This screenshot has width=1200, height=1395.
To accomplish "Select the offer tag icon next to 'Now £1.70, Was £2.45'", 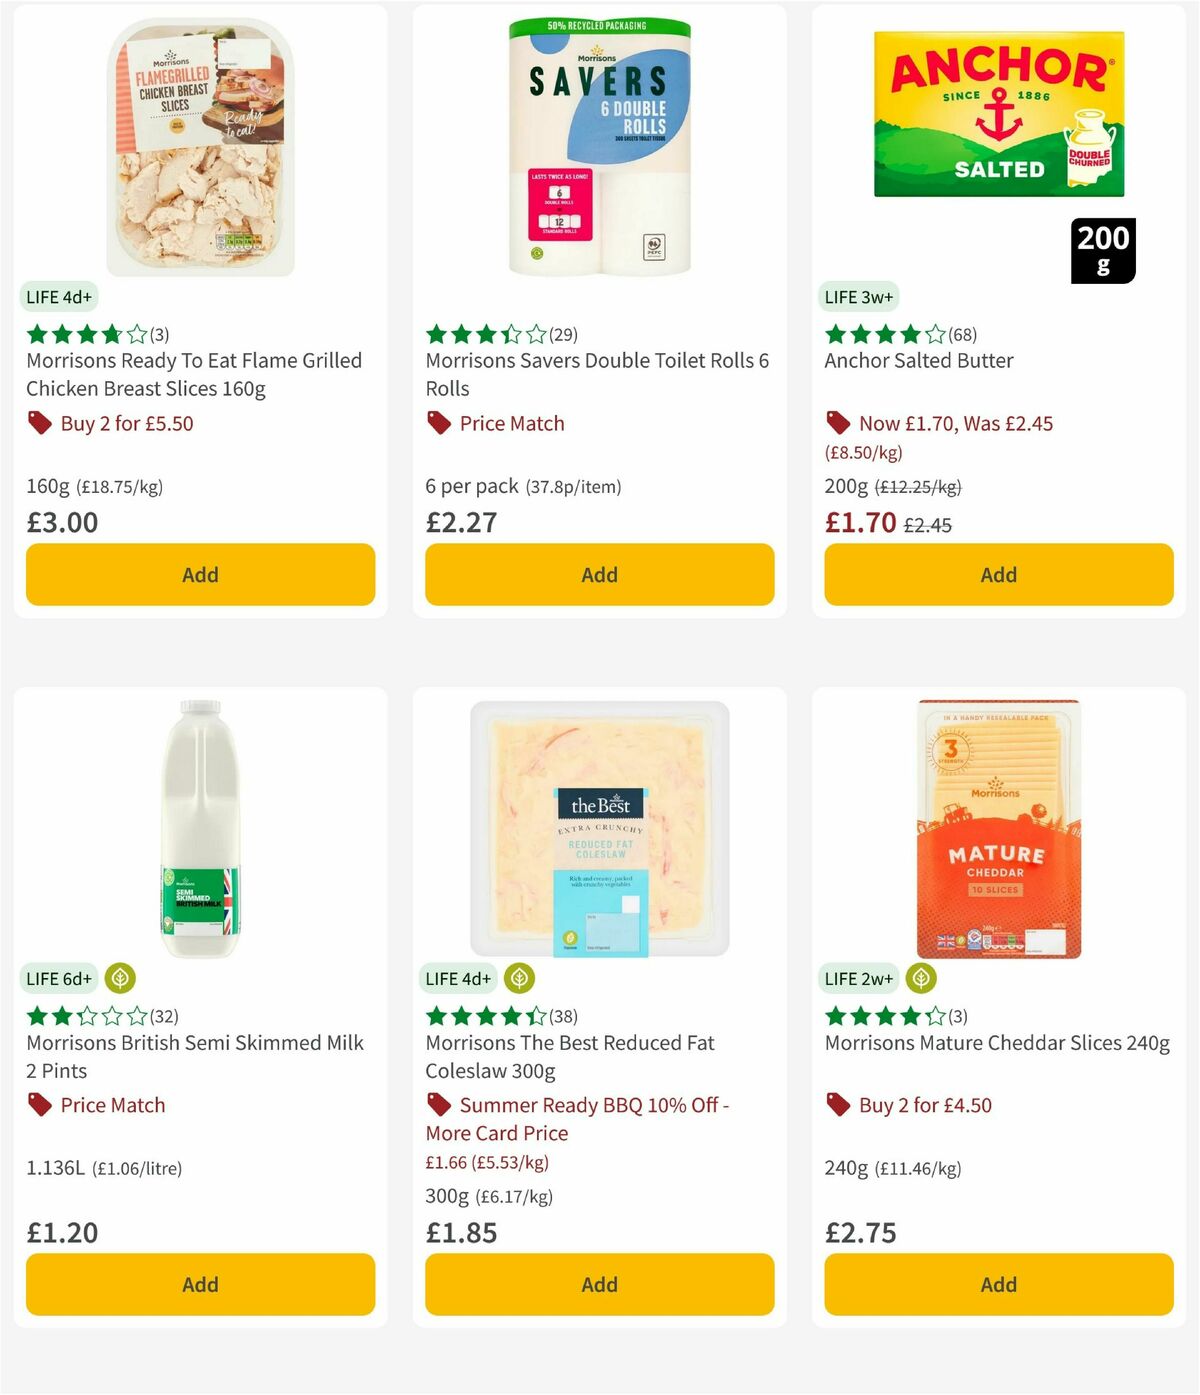I will tap(838, 423).
